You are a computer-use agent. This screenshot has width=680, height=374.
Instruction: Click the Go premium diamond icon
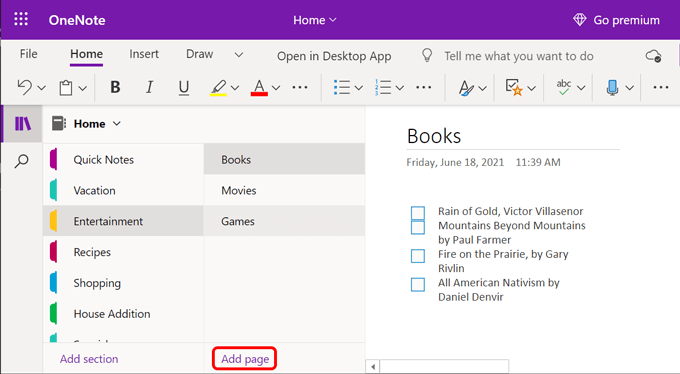(x=580, y=20)
